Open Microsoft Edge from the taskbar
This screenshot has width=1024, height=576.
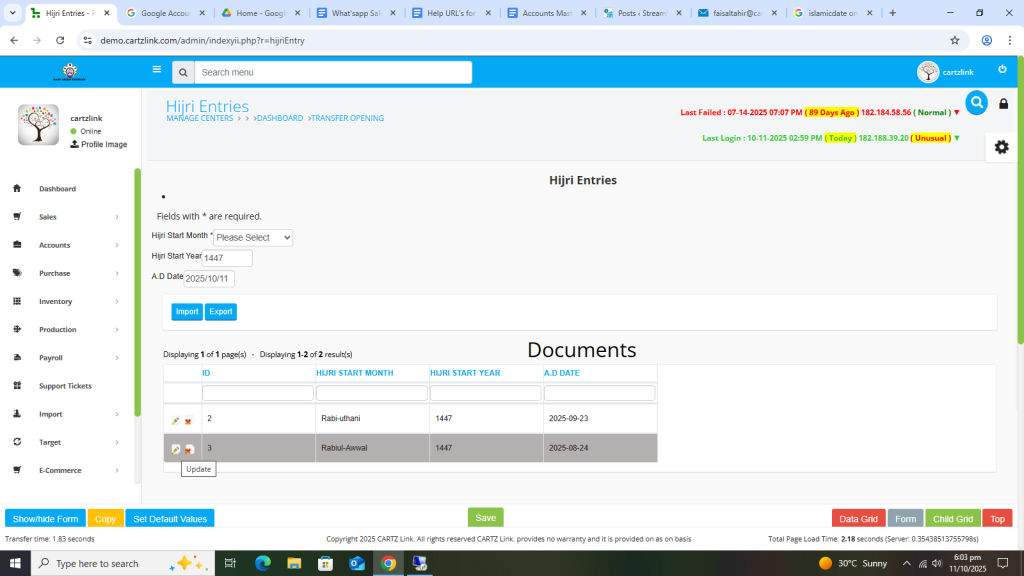(x=263, y=563)
